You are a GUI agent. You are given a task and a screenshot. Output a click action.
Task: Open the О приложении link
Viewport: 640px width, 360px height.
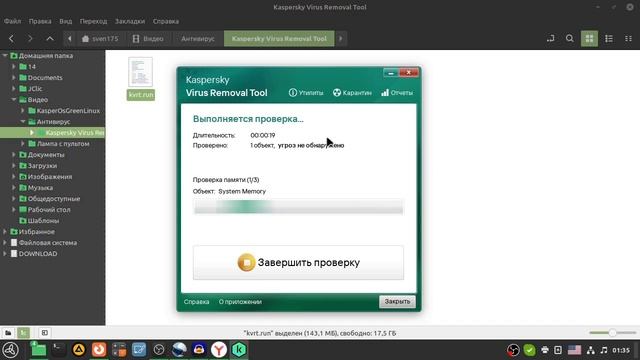coord(240,302)
